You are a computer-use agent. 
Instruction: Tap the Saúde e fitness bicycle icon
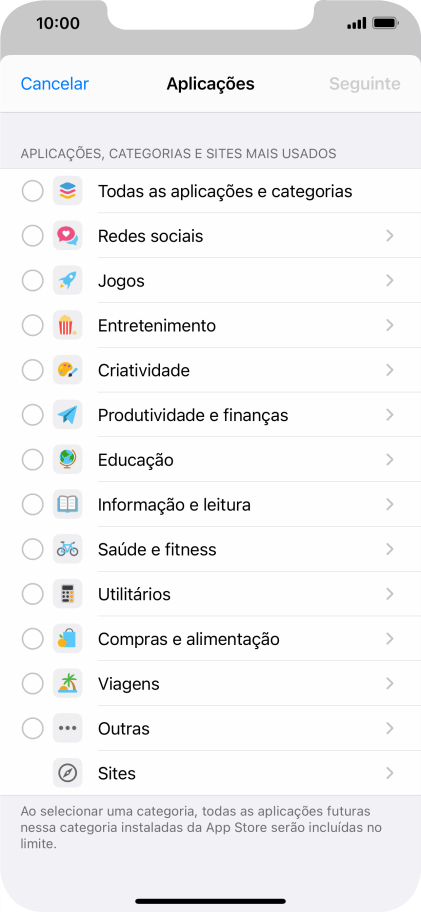click(x=67, y=549)
